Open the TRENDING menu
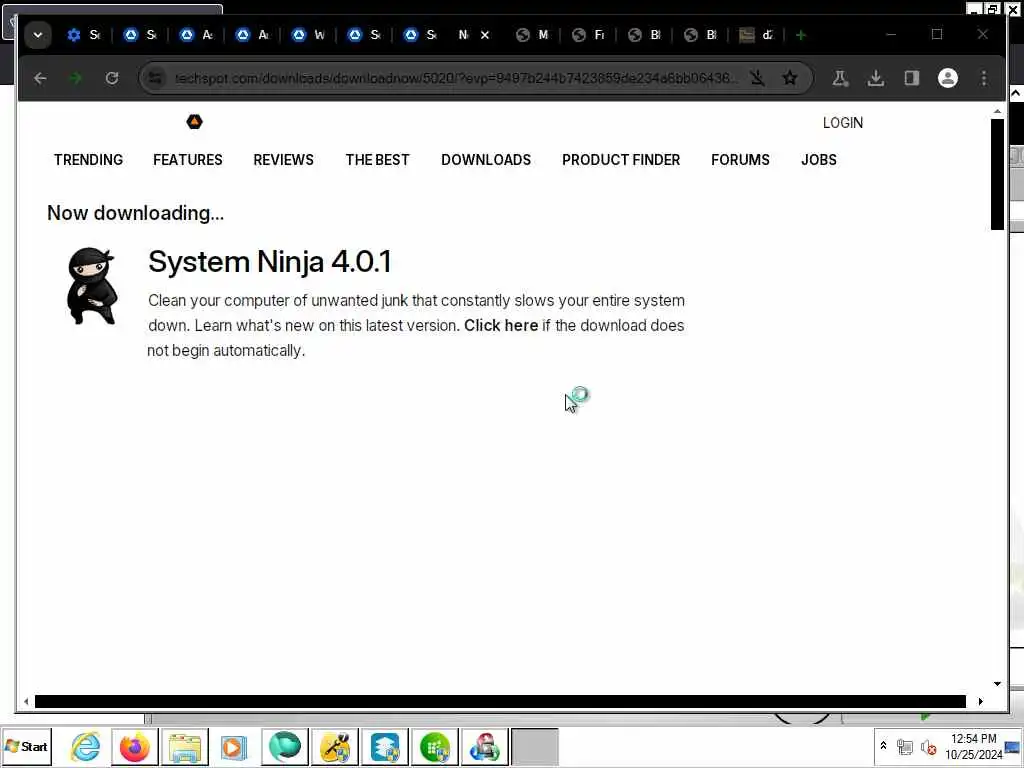This screenshot has width=1024, height=768. point(88,160)
